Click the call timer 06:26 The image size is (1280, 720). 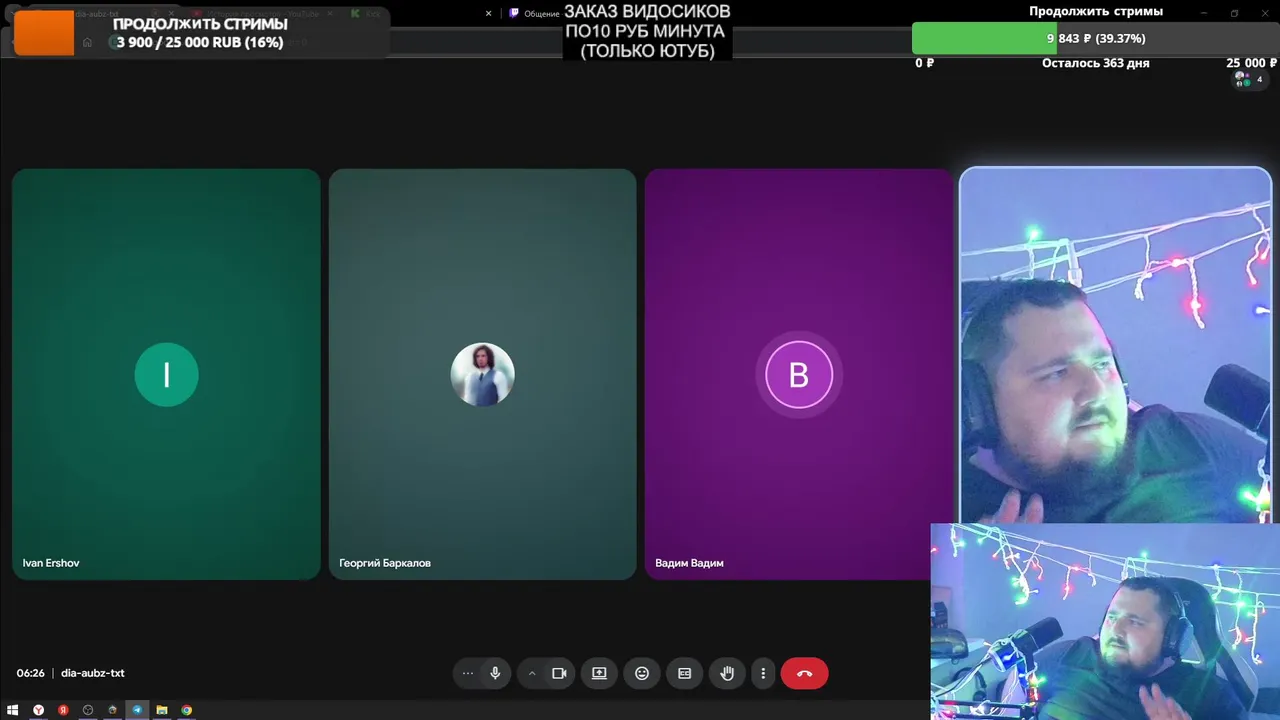pos(30,673)
